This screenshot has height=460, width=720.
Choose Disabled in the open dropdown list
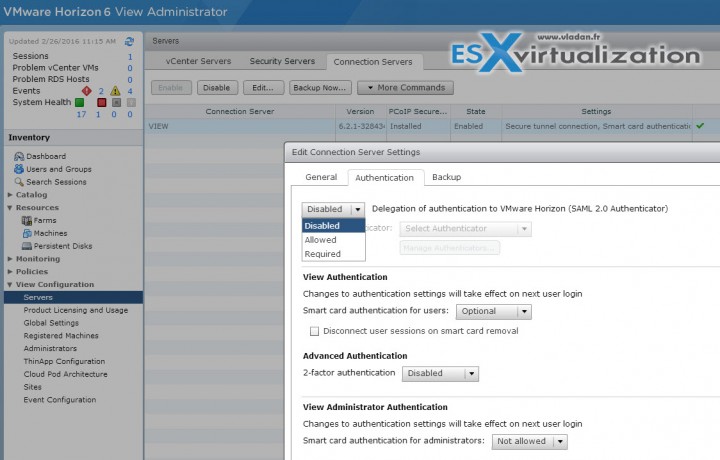pyautogui.click(x=333, y=226)
